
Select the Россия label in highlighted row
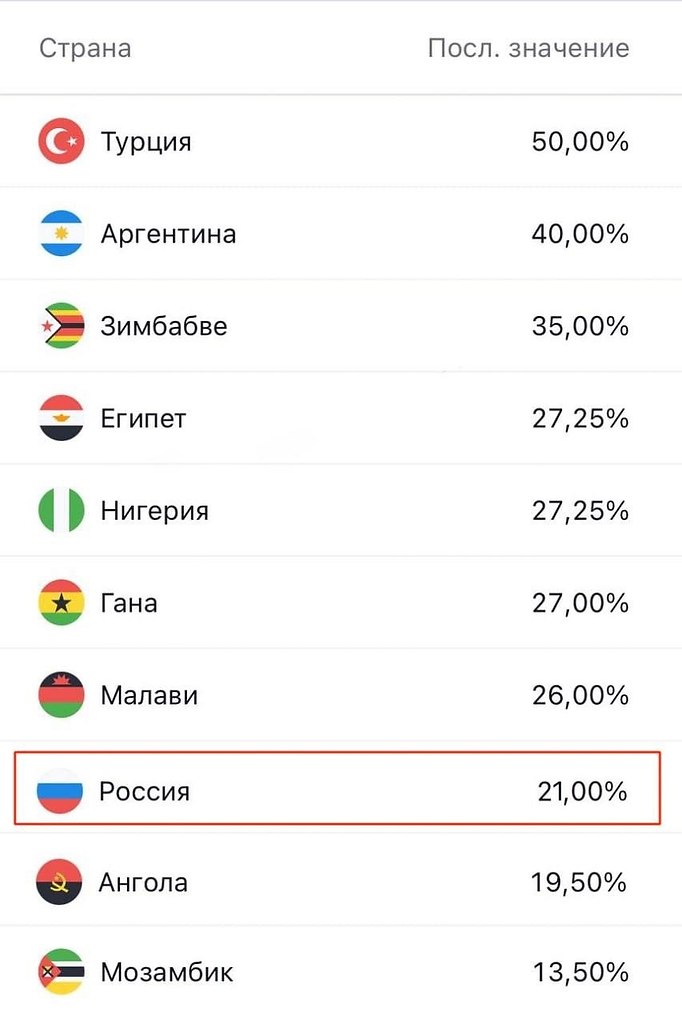pyautogui.click(x=144, y=792)
